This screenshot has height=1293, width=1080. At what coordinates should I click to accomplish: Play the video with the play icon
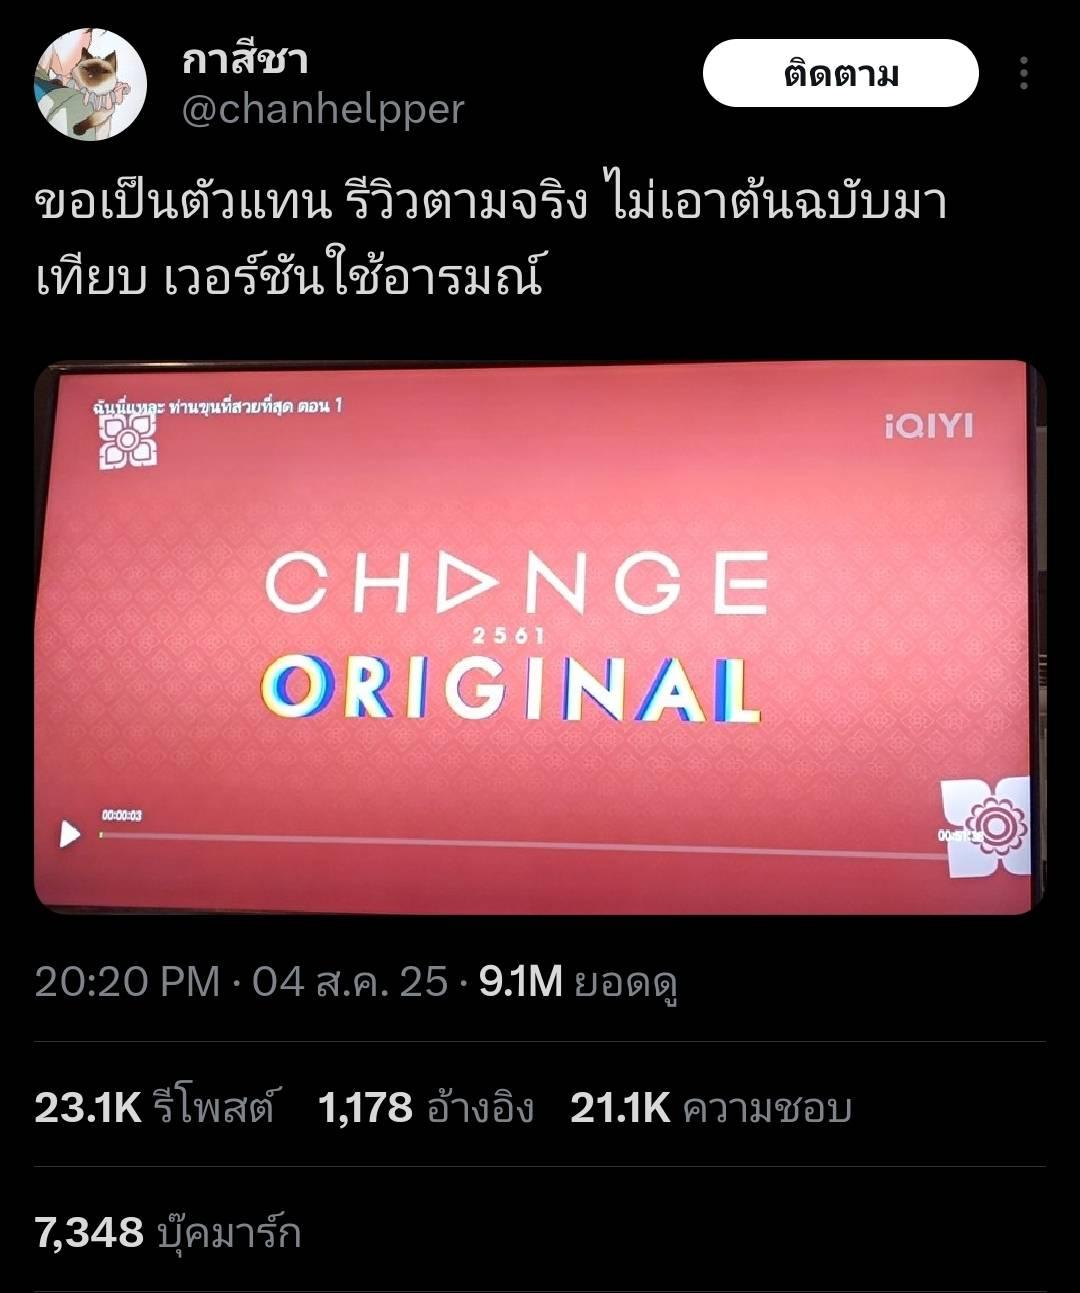(70, 833)
